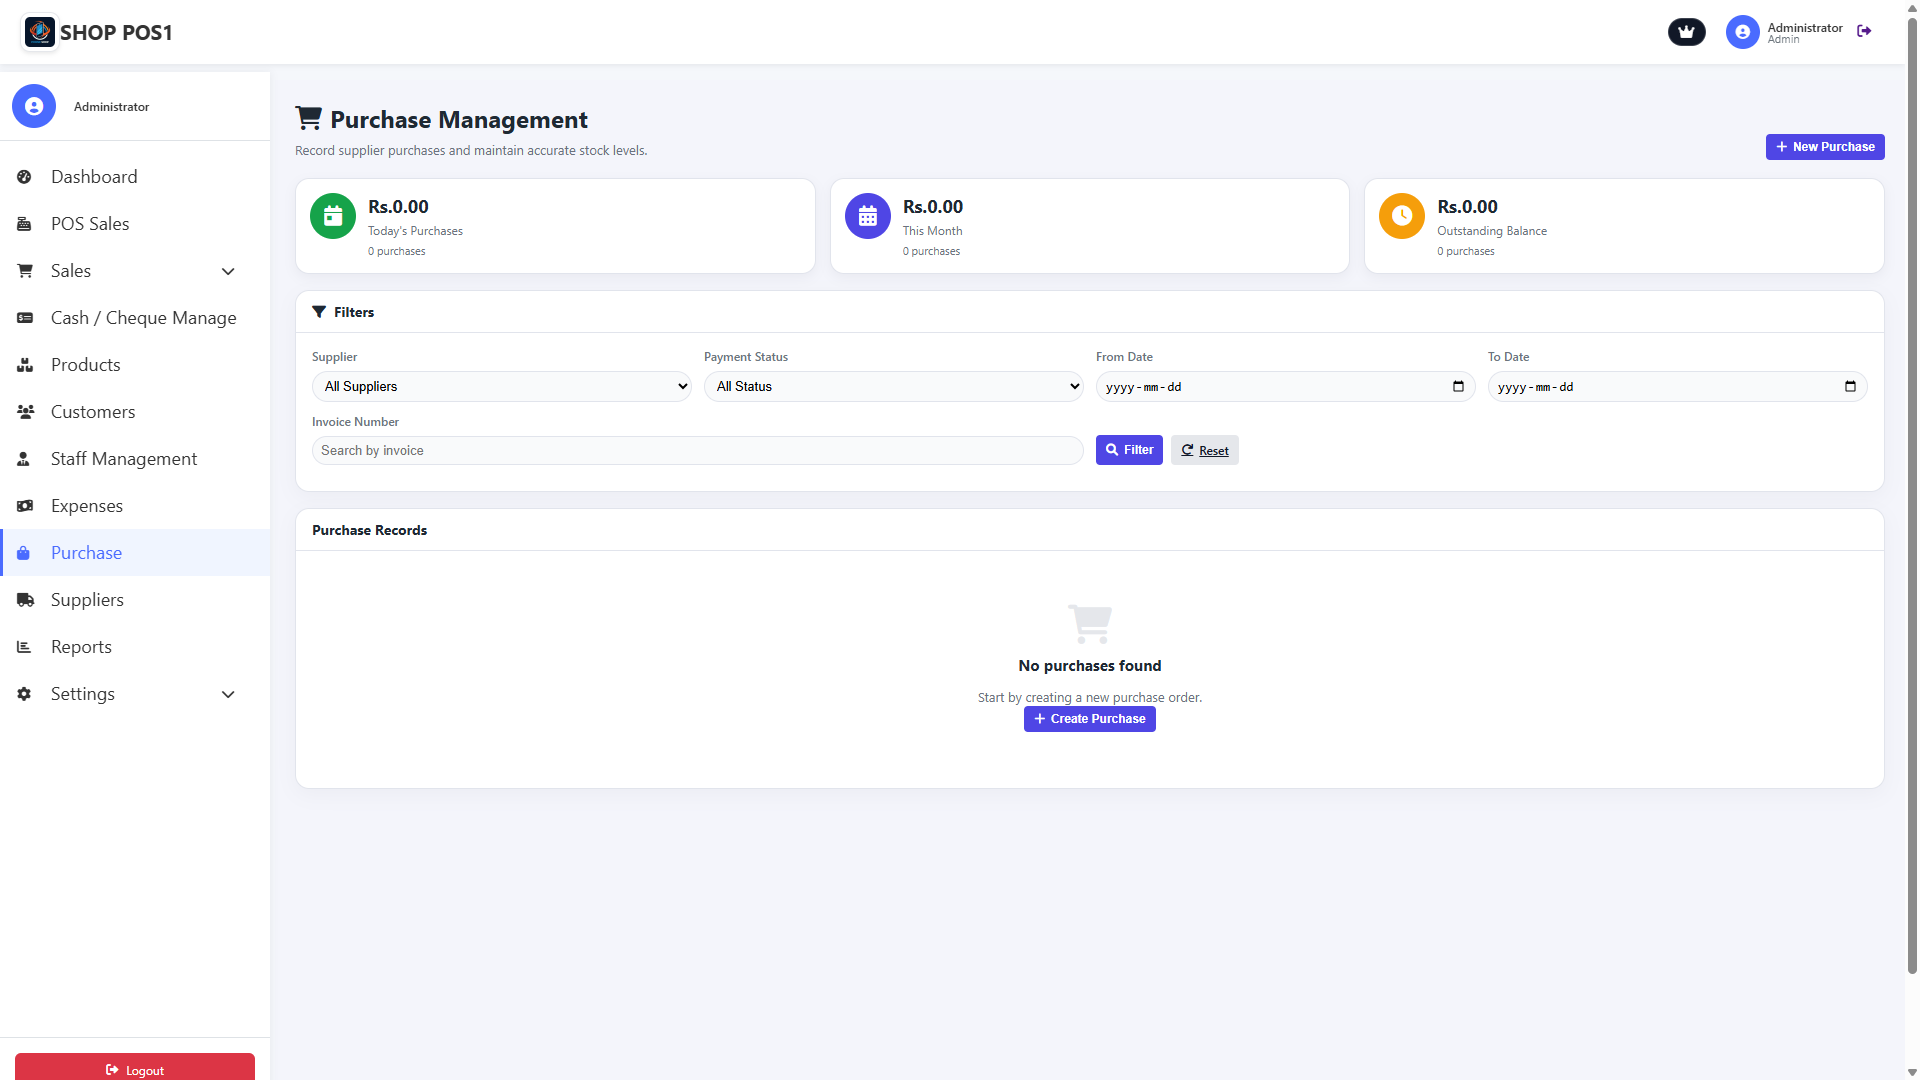Click the crown icon in the header
Screen dimensions: 1920x1080
(1686, 32)
